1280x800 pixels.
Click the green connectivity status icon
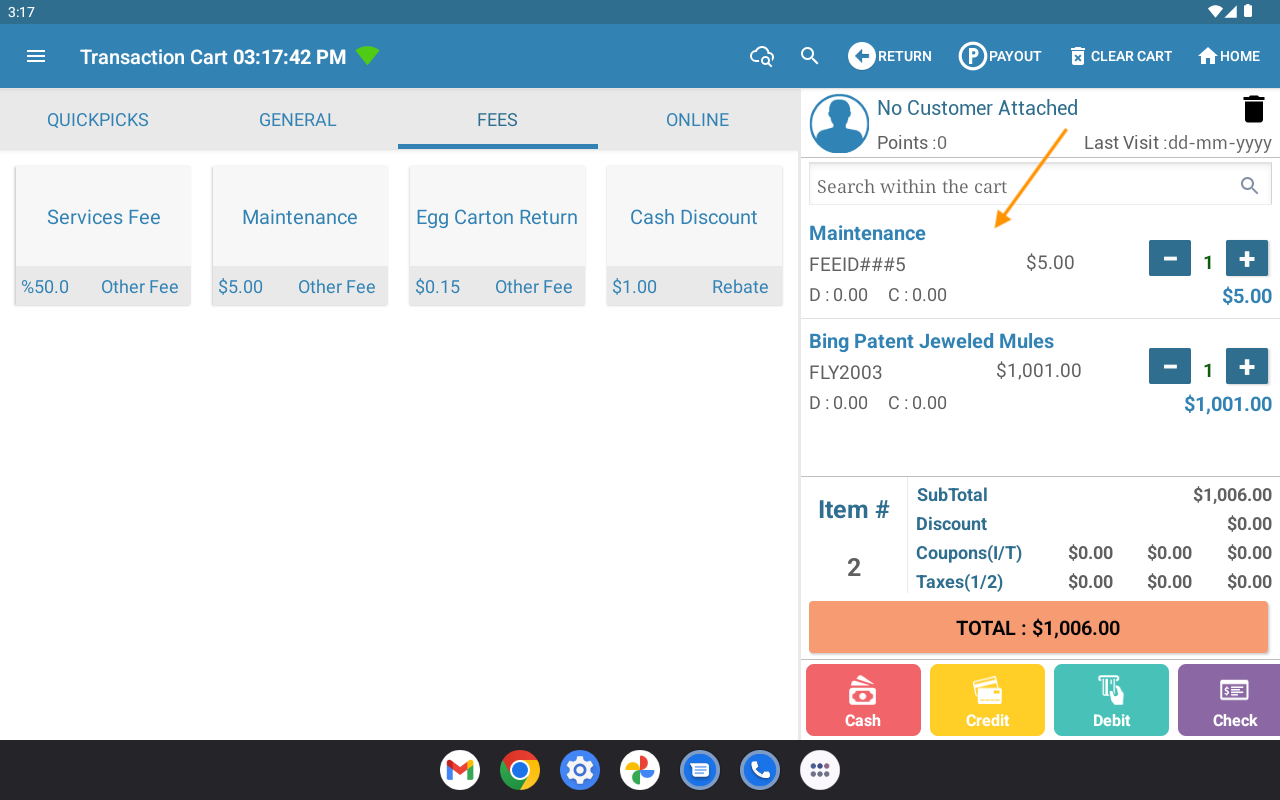tap(368, 56)
